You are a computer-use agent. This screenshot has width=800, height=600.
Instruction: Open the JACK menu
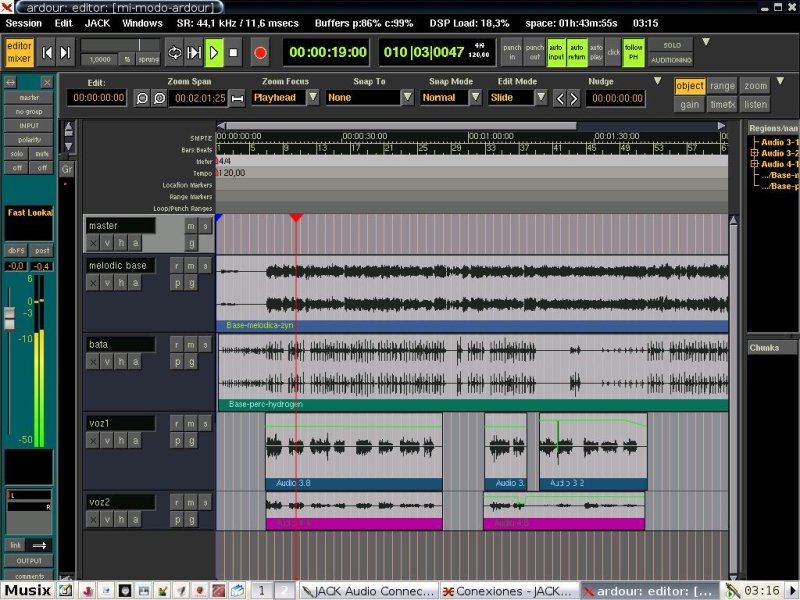click(x=97, y=23)
